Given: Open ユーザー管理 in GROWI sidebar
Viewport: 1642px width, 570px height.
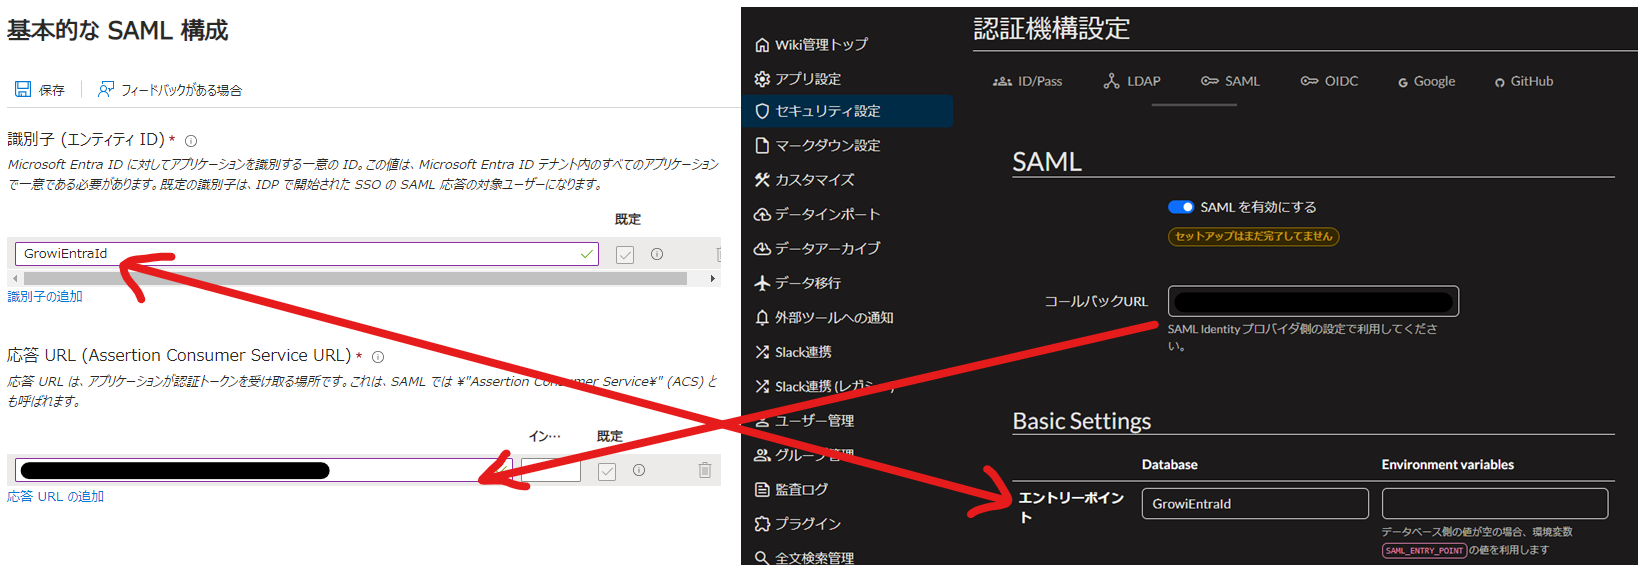Looking at the screenshot, I should (x=804, y=421).
